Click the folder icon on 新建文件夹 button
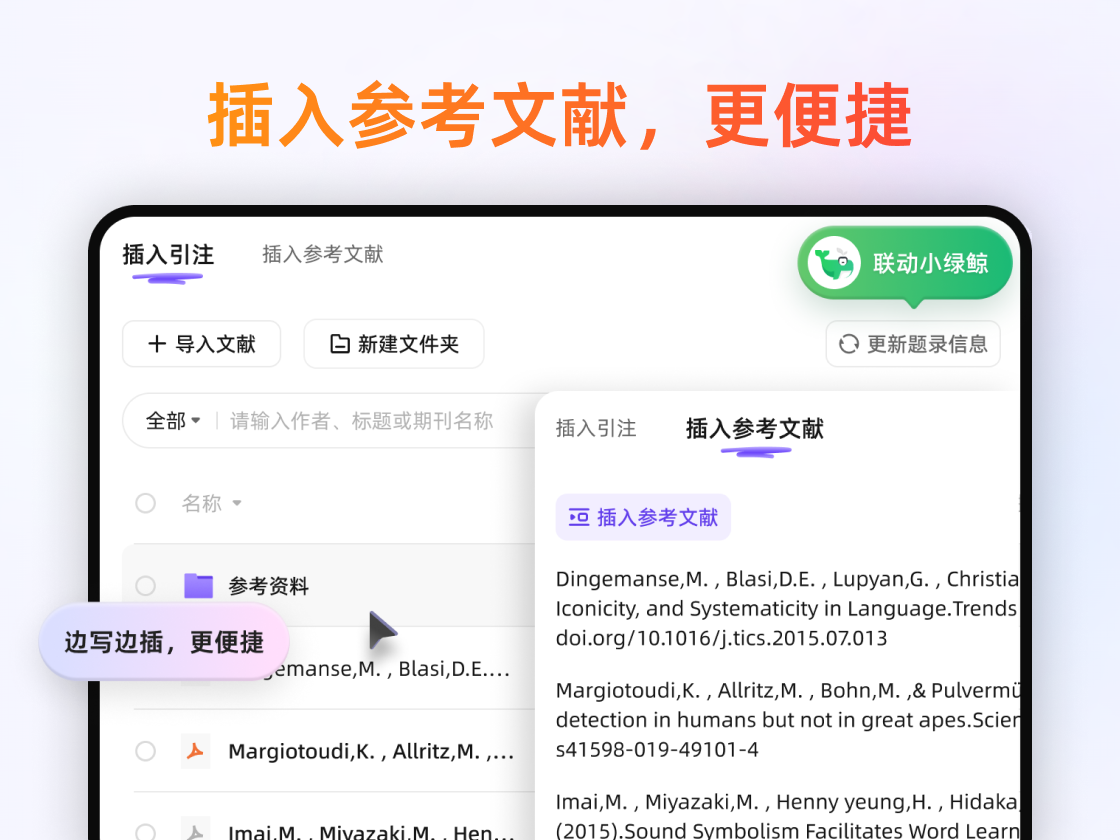 click(x=340, y=343)
